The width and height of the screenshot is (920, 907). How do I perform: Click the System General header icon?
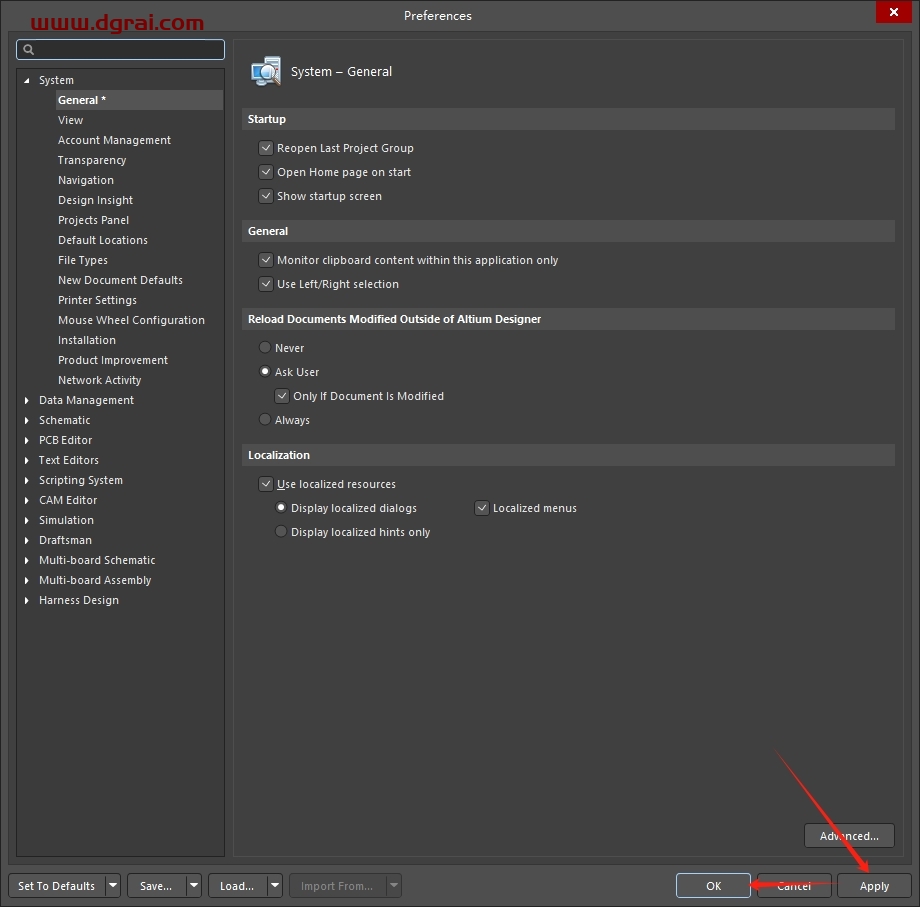tap(265, 72)
